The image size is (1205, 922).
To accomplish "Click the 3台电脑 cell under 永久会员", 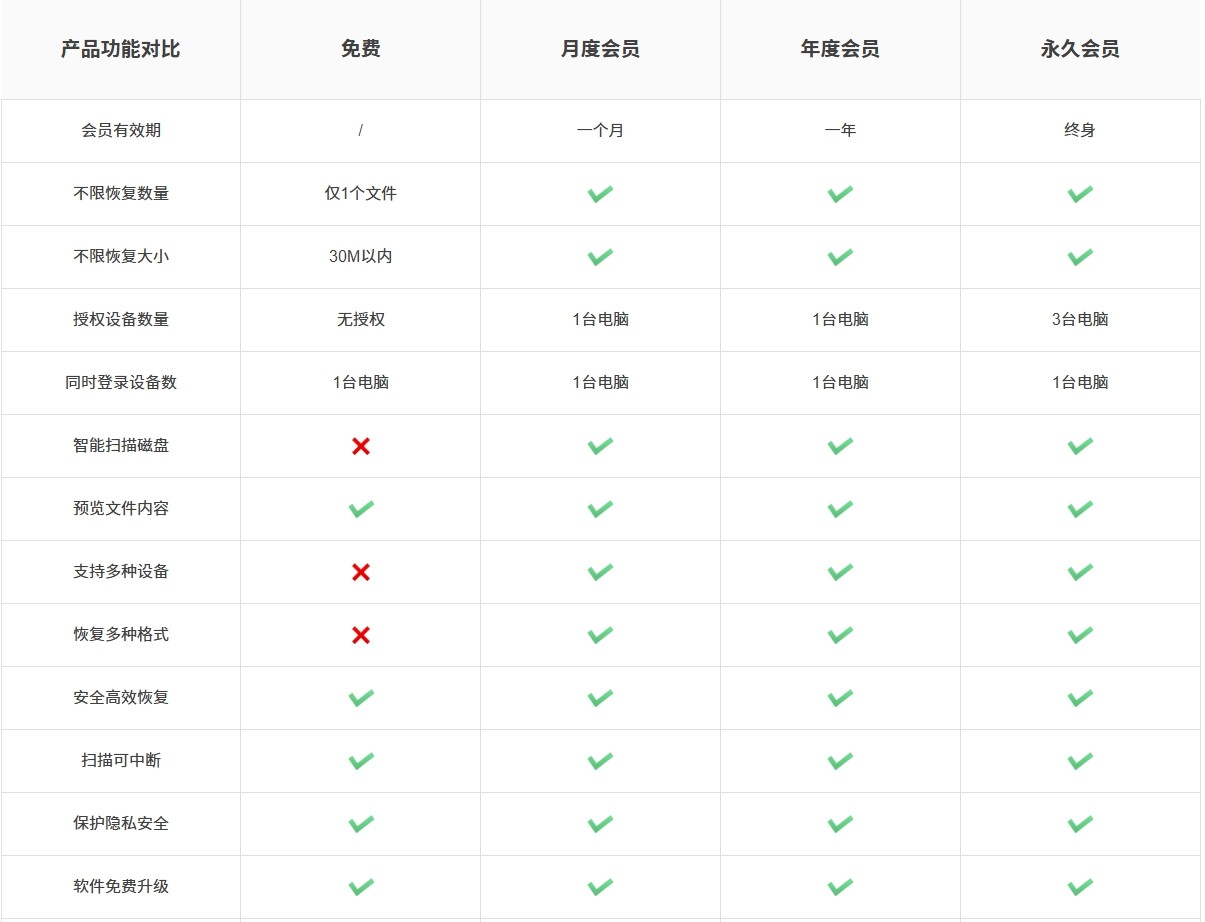I will (1080, 320).
